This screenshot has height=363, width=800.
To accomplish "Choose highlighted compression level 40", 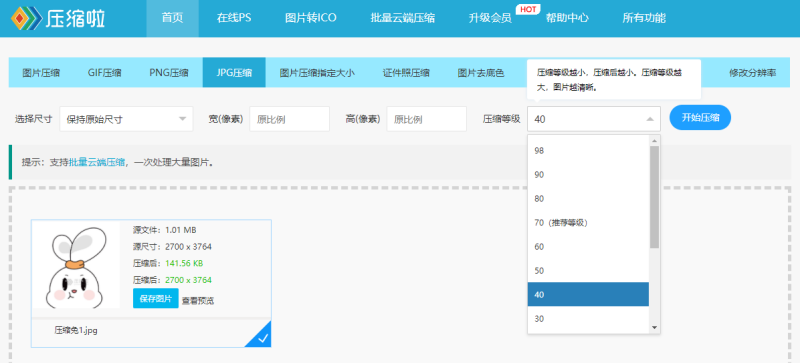I will coord(588,294).
